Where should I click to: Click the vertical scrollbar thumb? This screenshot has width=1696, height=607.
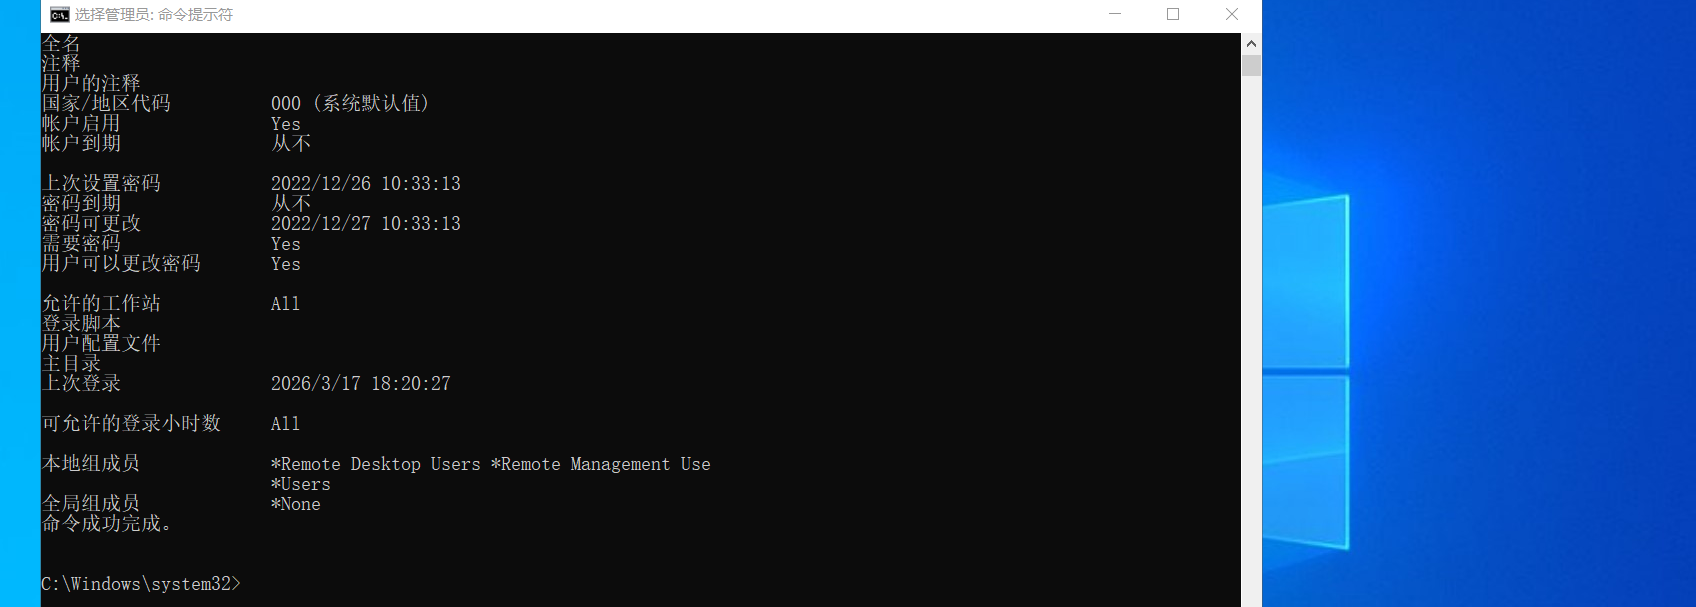pyautogui.click(x=1251, y=66)
